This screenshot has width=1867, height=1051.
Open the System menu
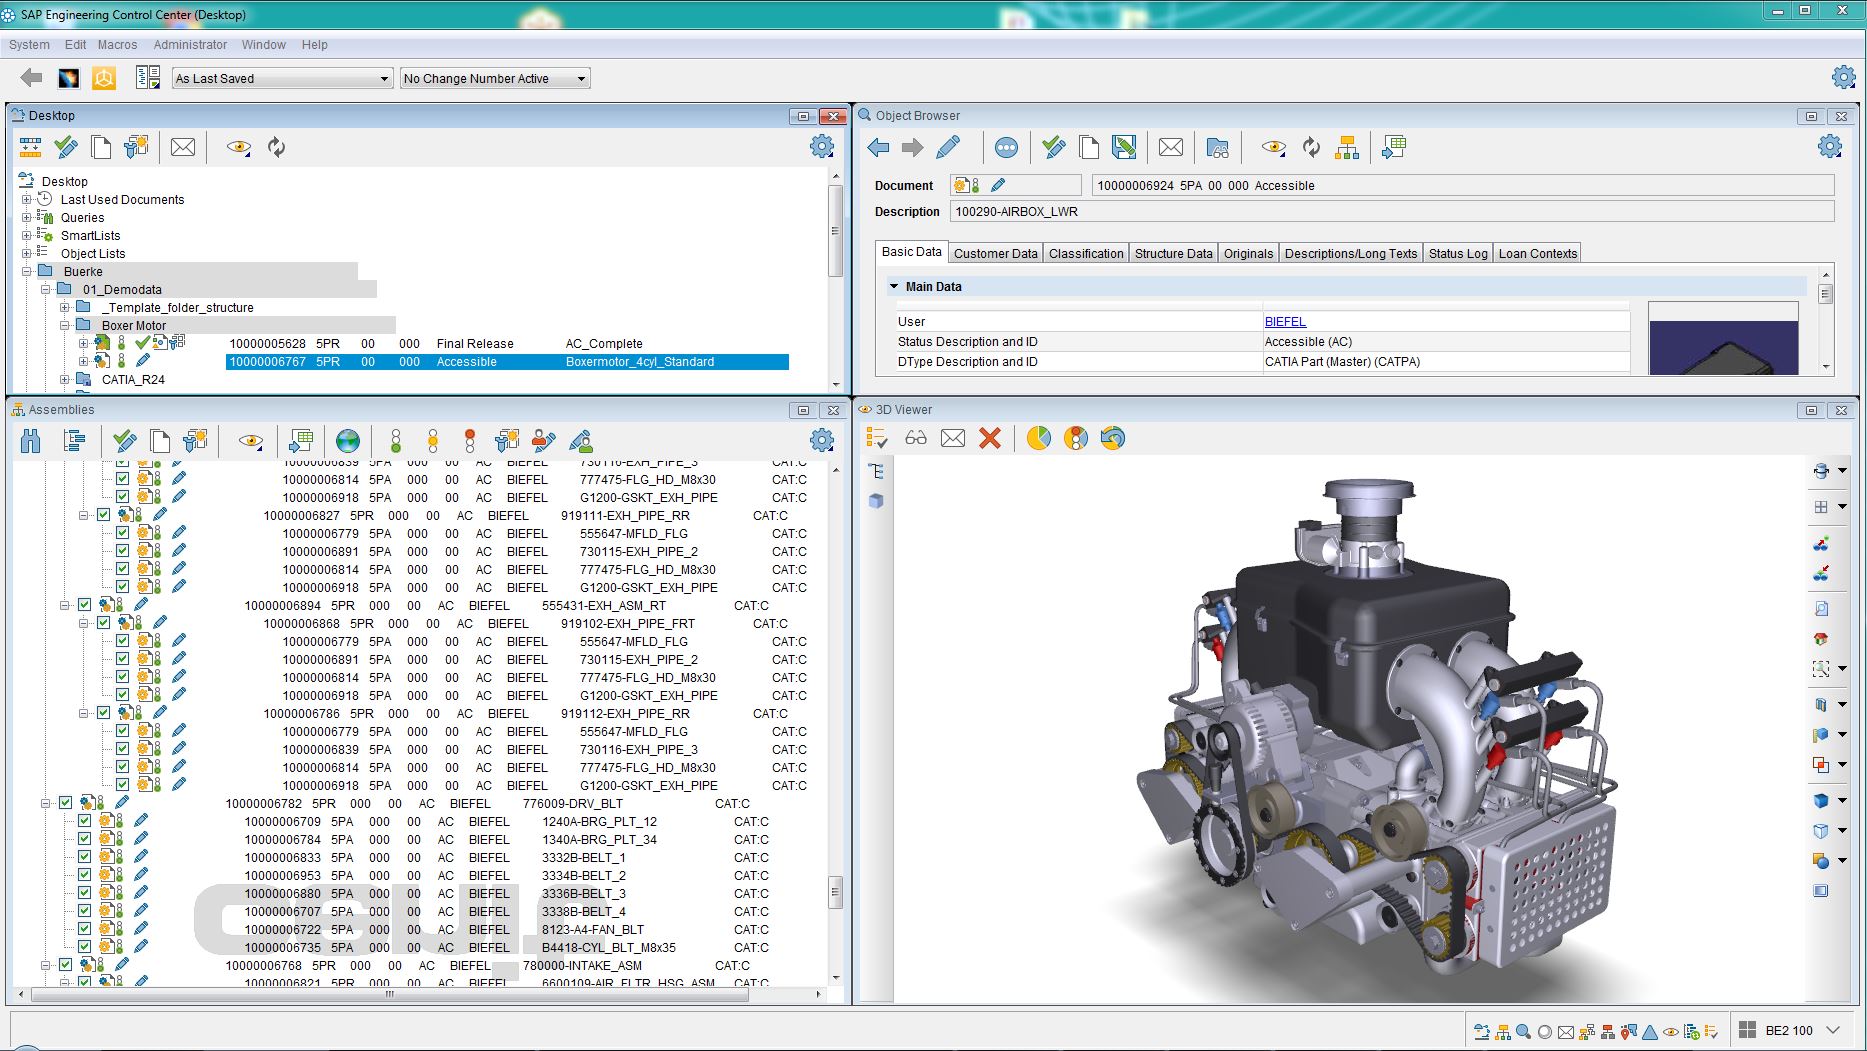(29, 45)
